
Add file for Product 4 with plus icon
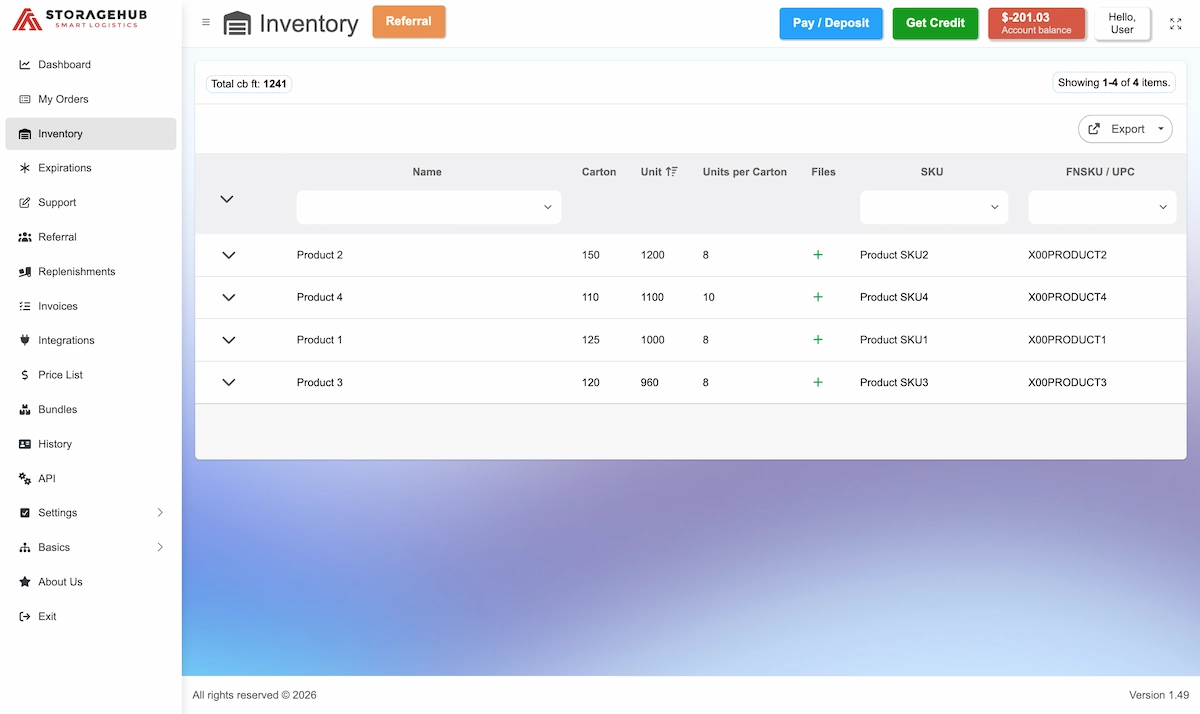[x=818, y=297]
